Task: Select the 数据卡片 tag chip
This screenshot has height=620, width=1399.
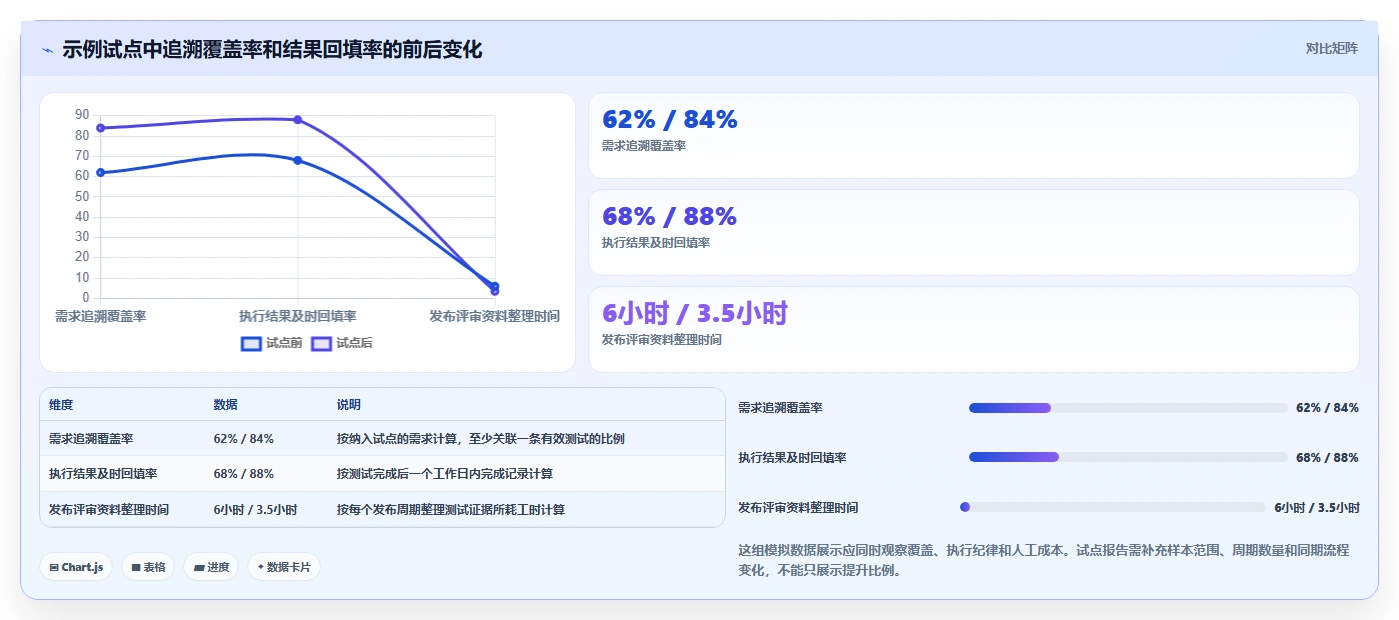Action: [284, 567]
